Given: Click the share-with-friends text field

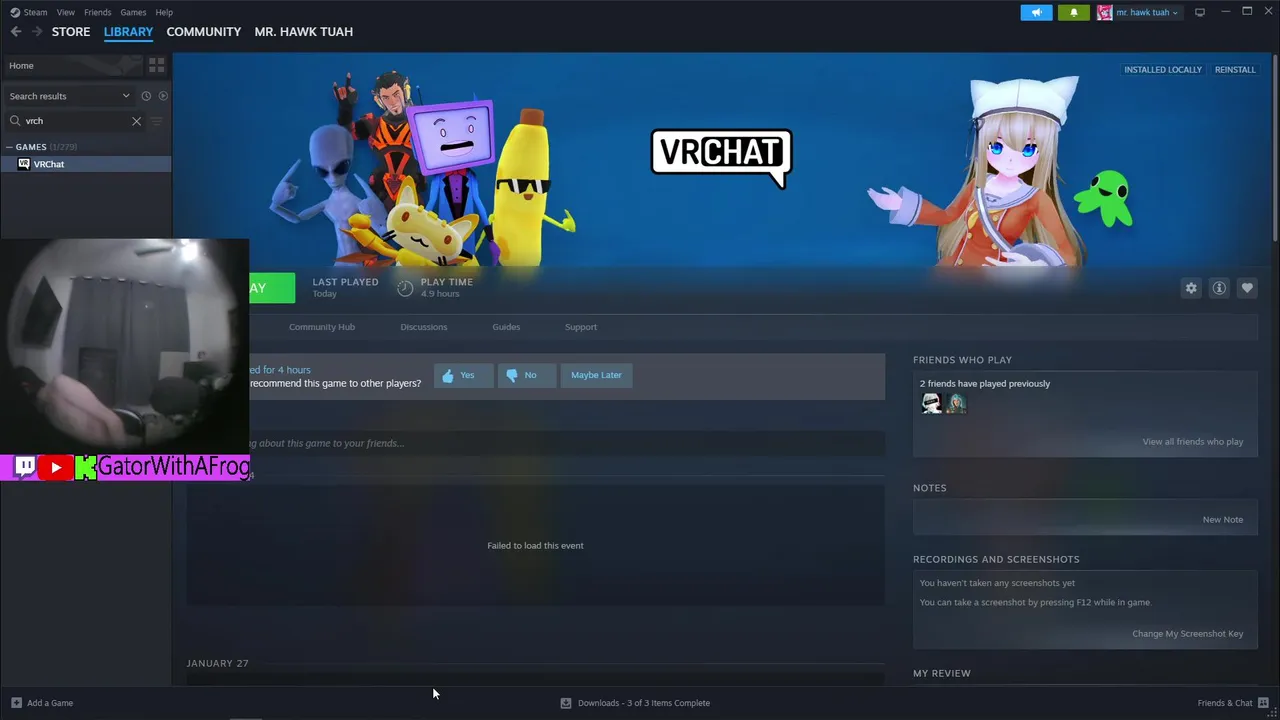Looking at the screenshot, I should coord(567,443).
